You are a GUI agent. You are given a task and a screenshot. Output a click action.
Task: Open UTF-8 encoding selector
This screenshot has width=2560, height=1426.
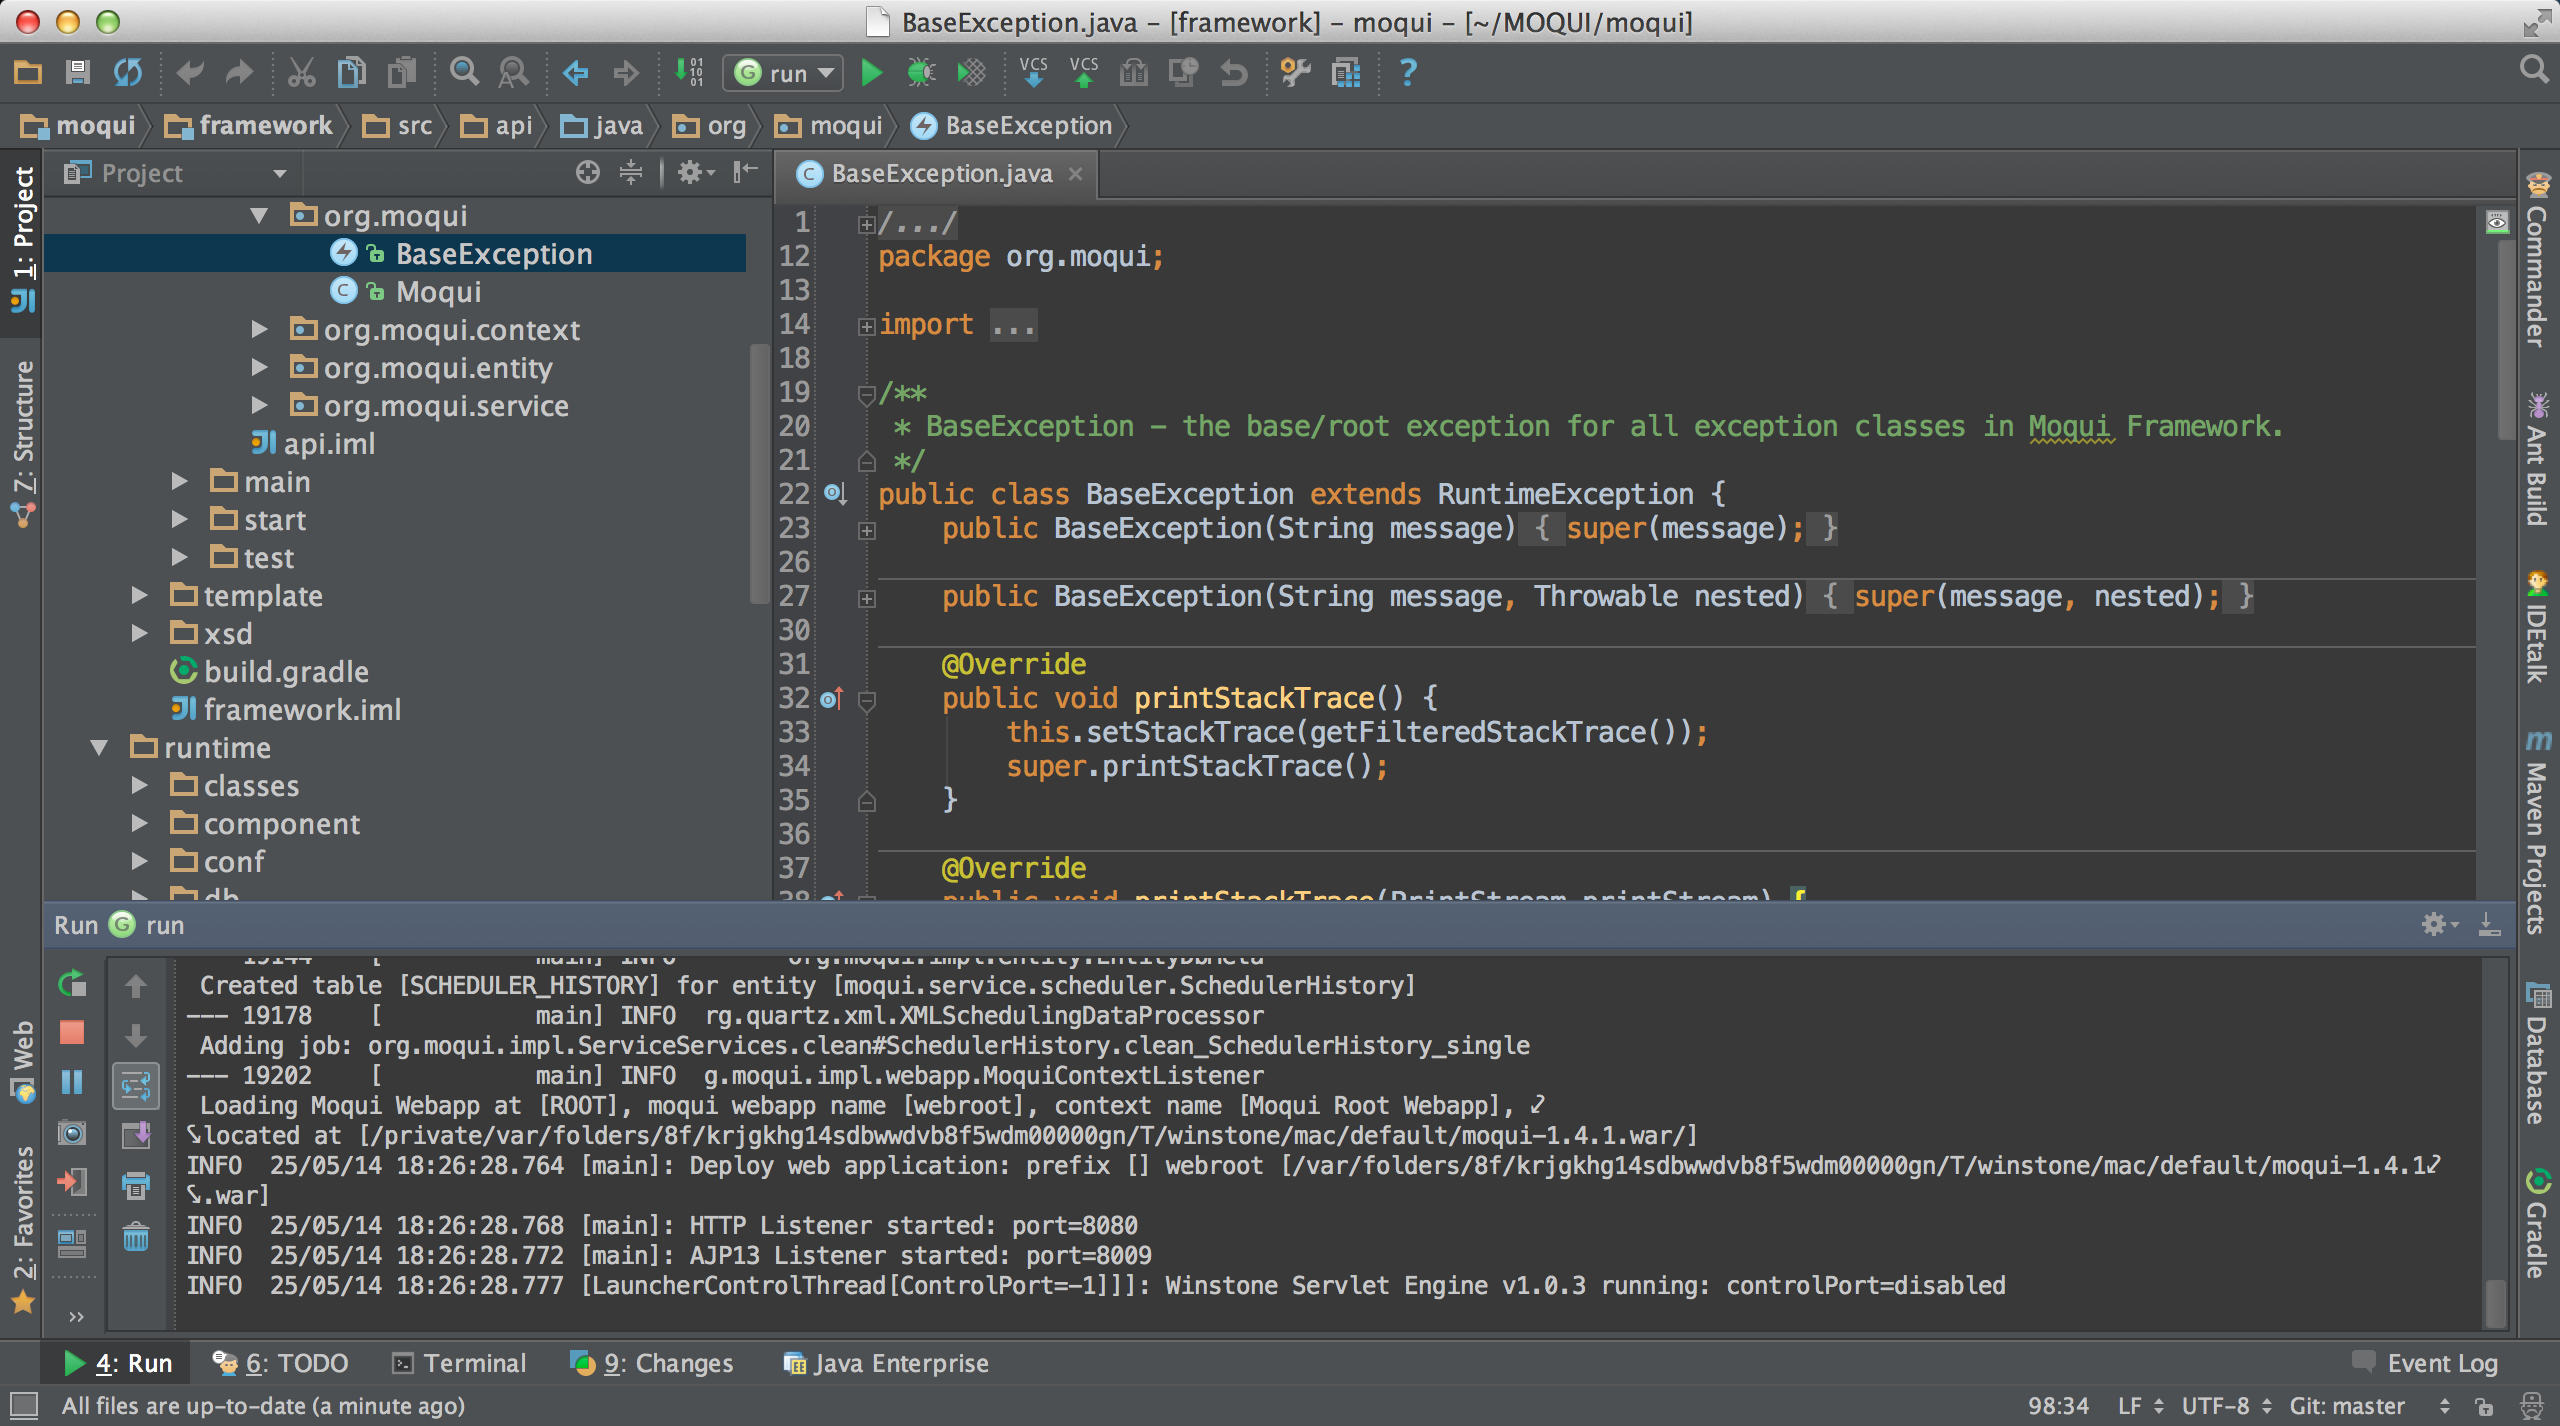(2226, 1406)
